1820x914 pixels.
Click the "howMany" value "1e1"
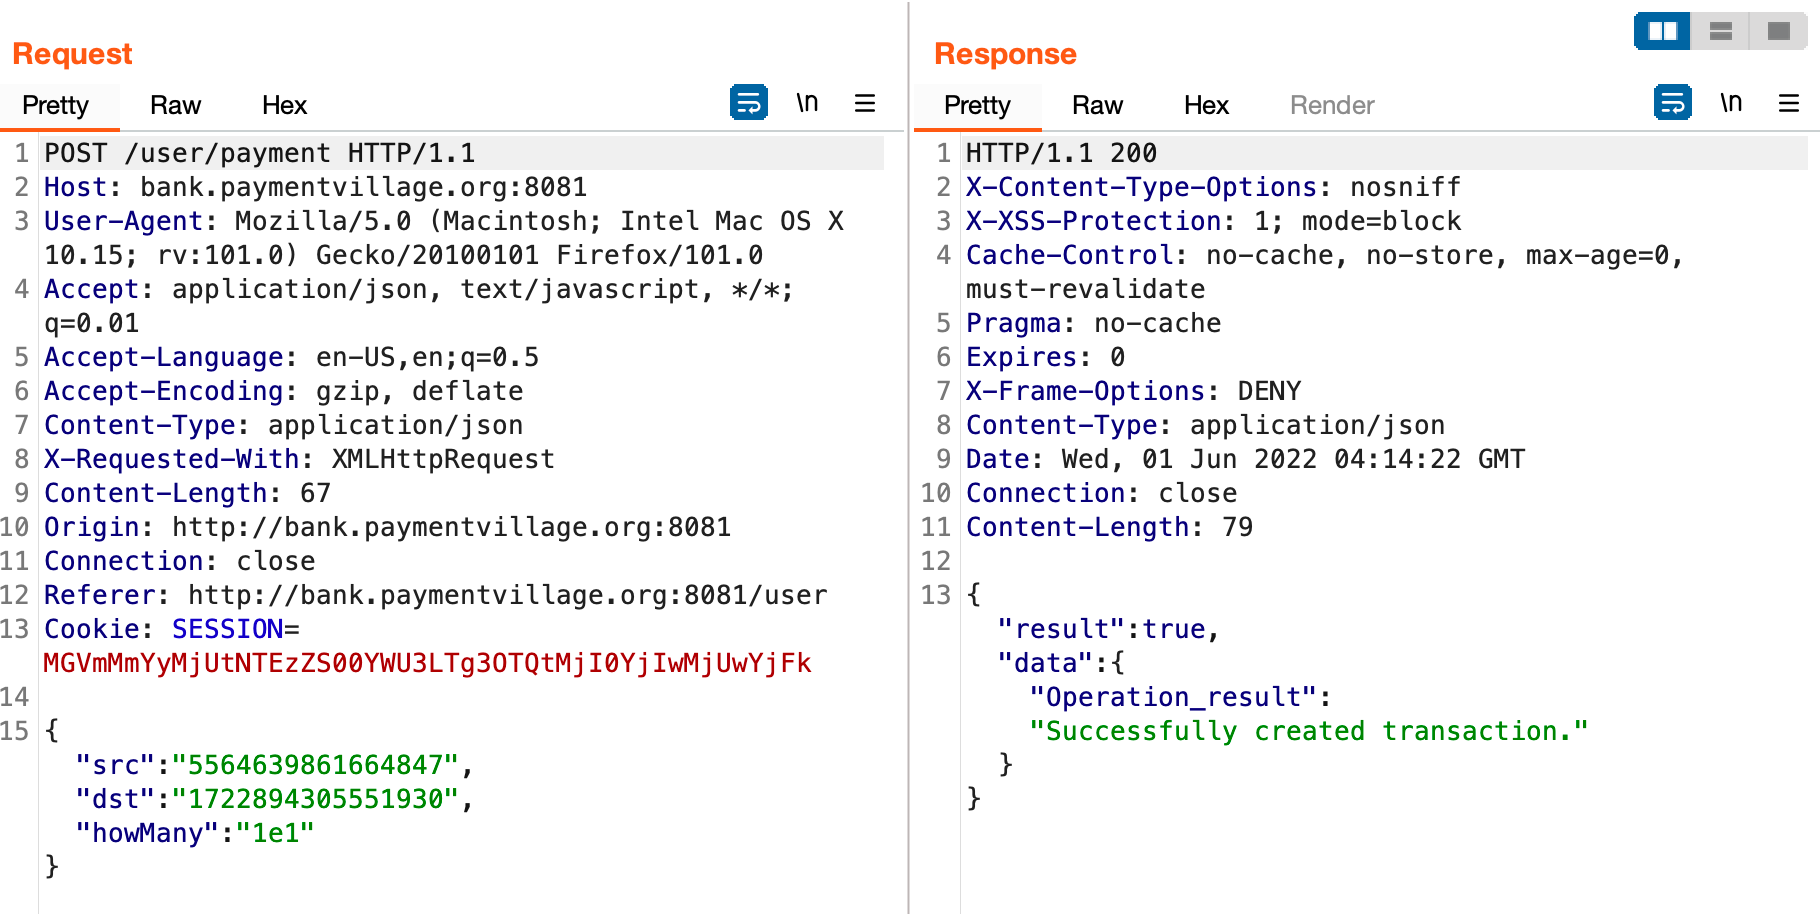pyautogui.click(x=275, y=833)
